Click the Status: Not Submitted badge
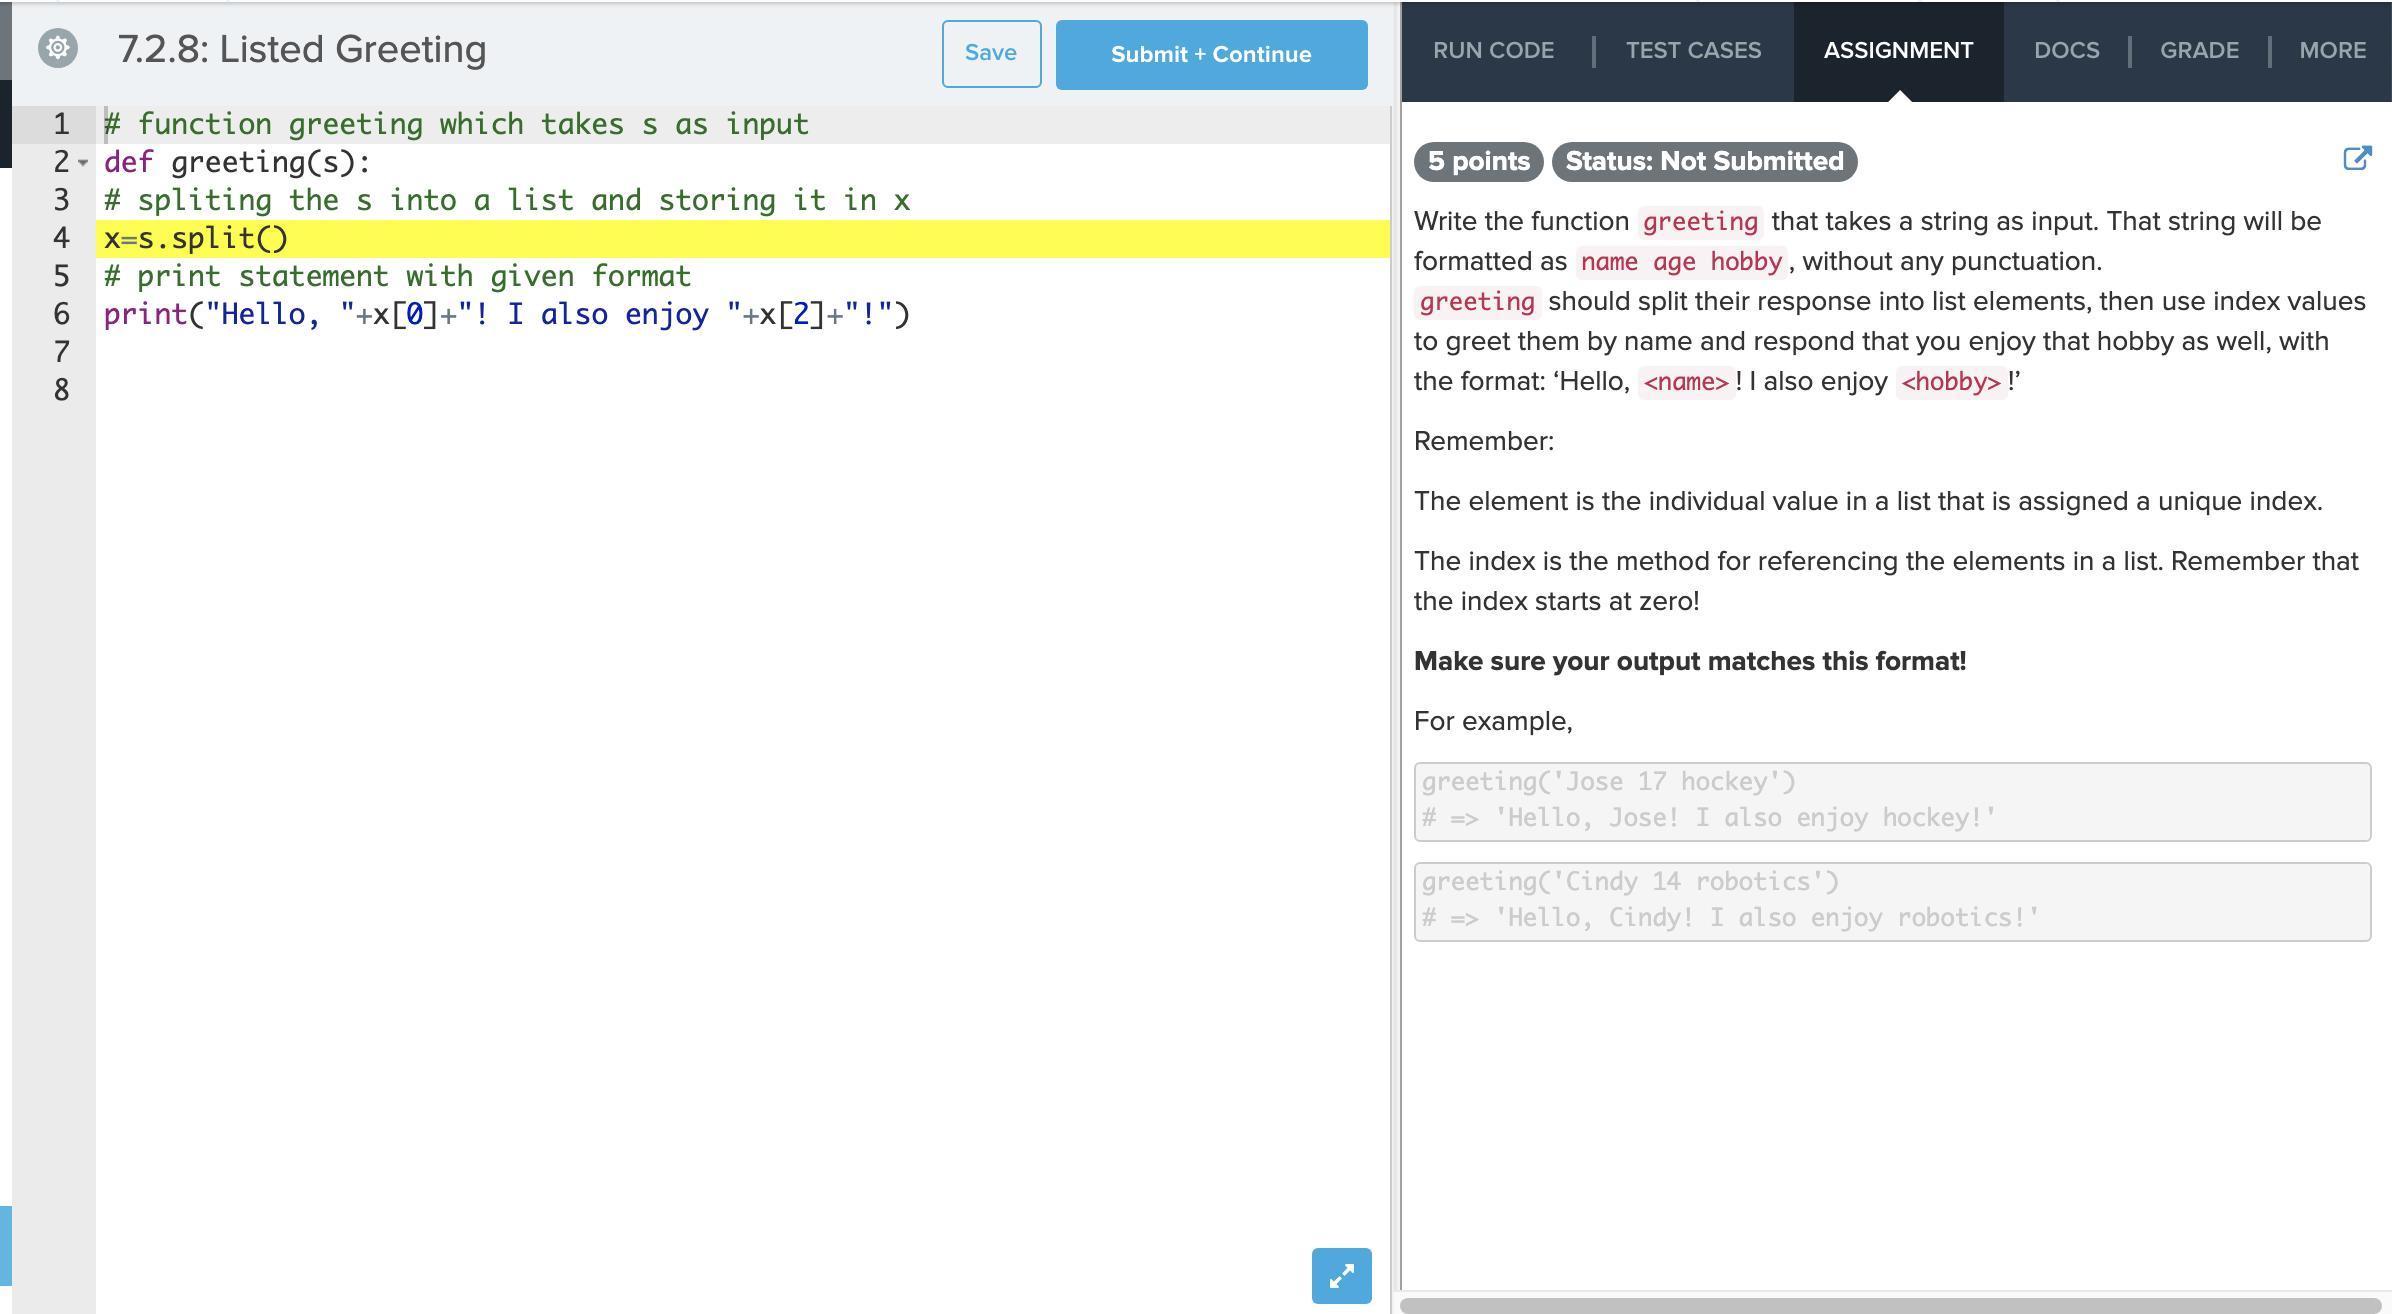The height and width of the screenshot is (1314, 2392). point(1703,162)
